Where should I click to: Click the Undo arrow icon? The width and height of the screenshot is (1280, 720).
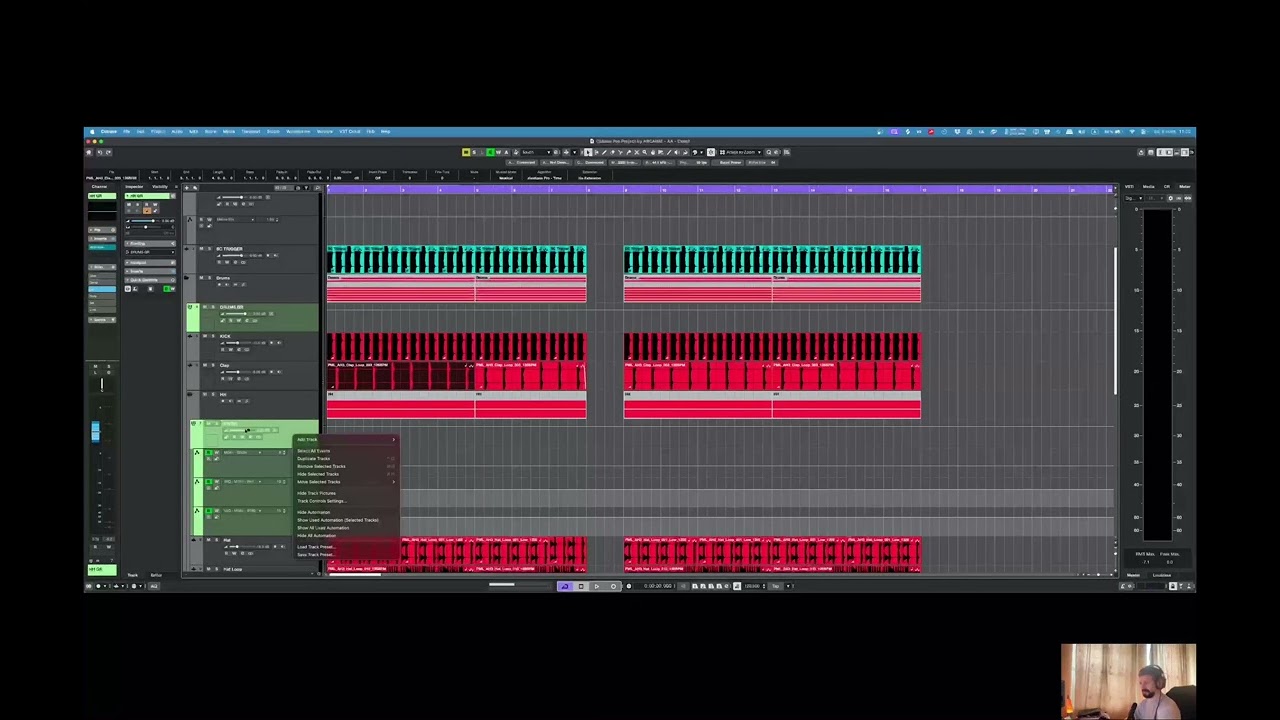pos(100,152)
